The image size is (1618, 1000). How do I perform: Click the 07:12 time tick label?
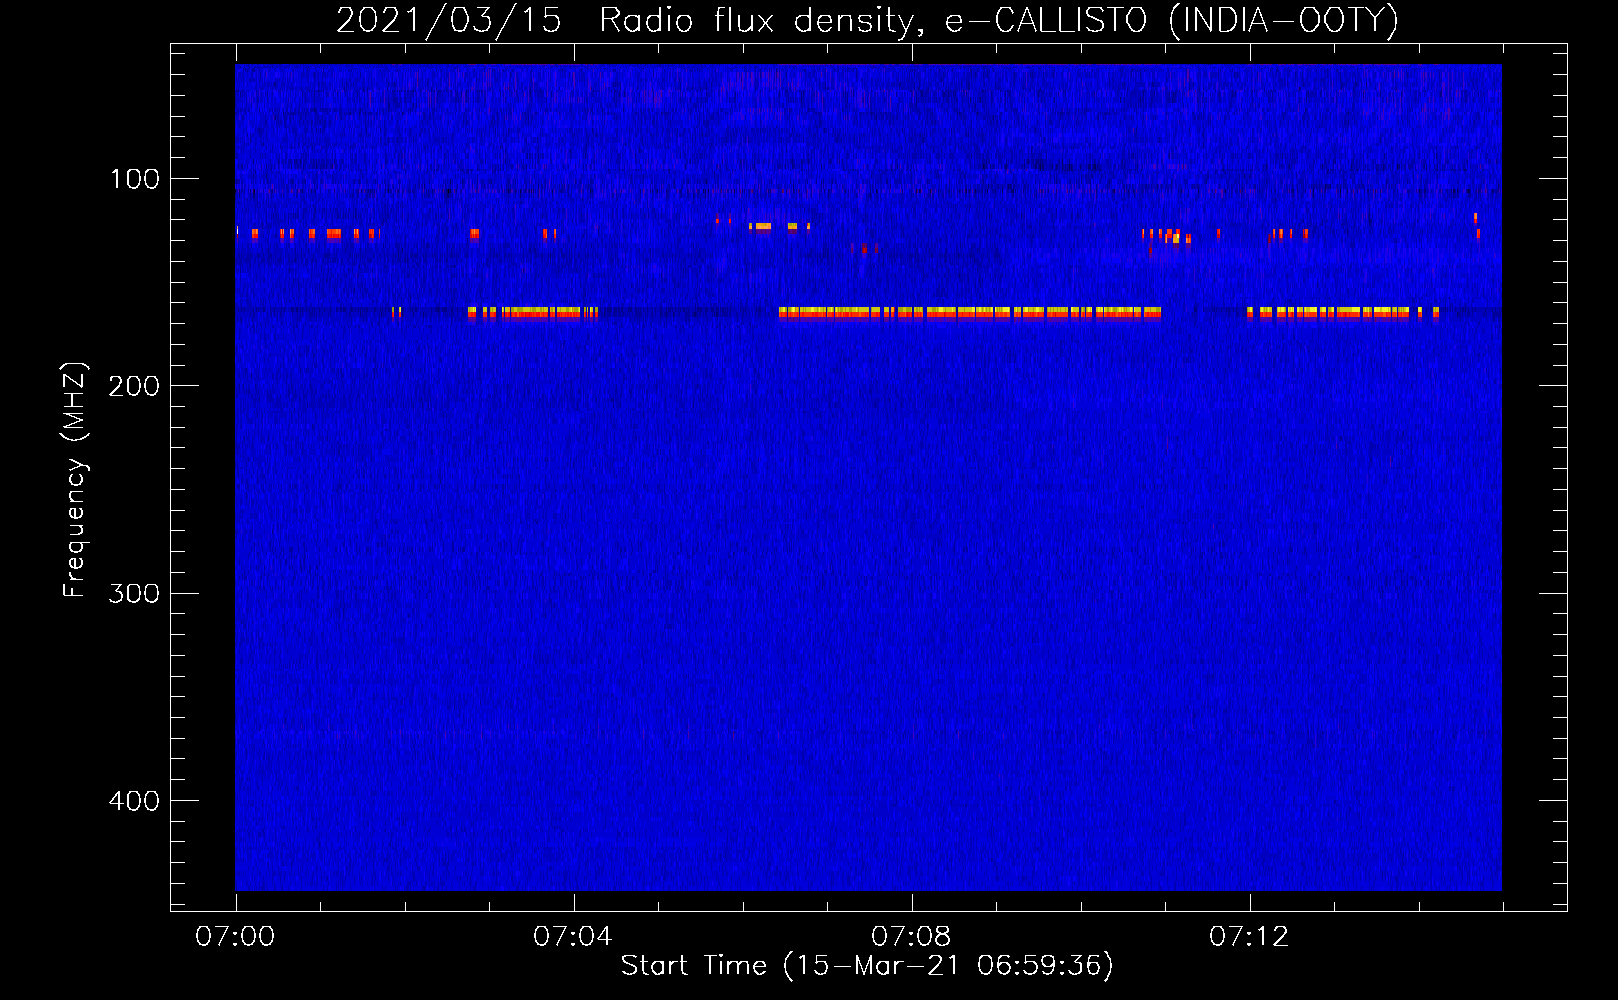[x=1249, y=937]
